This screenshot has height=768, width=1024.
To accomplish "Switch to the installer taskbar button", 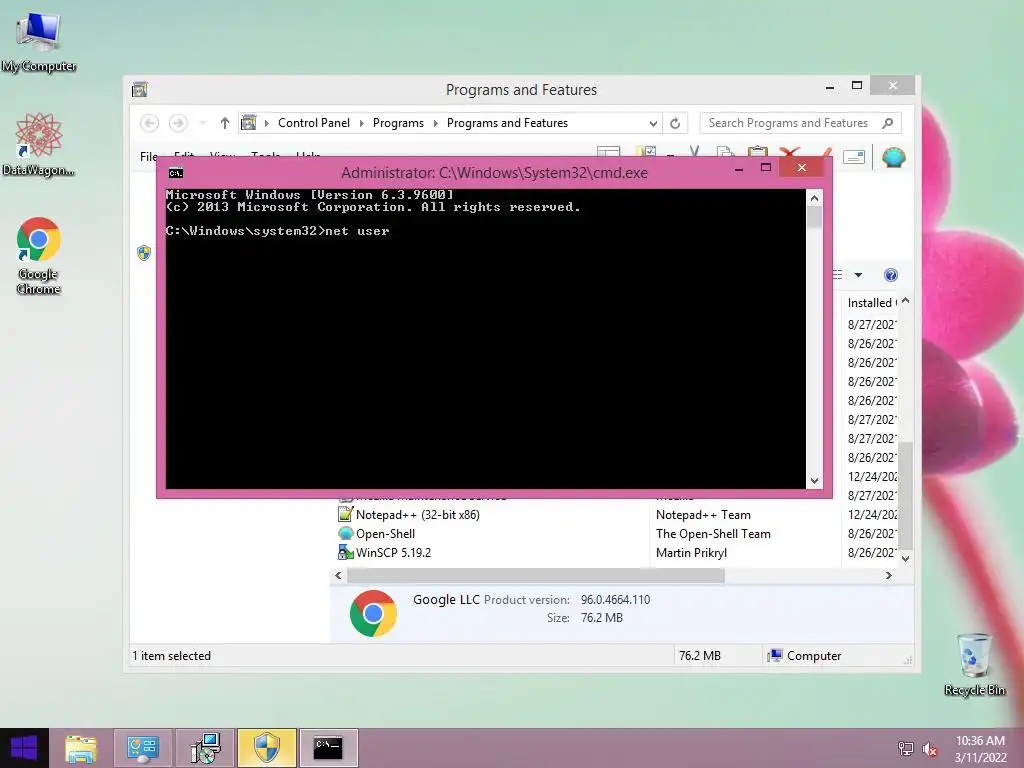I will [x=205, y=748].
